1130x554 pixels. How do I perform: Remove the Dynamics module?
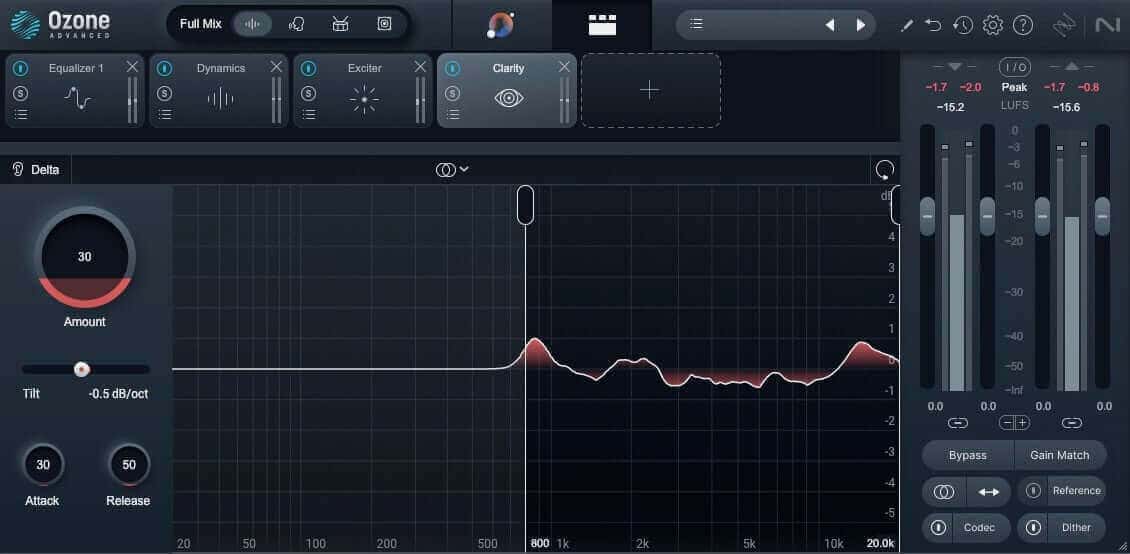[276, 67]
